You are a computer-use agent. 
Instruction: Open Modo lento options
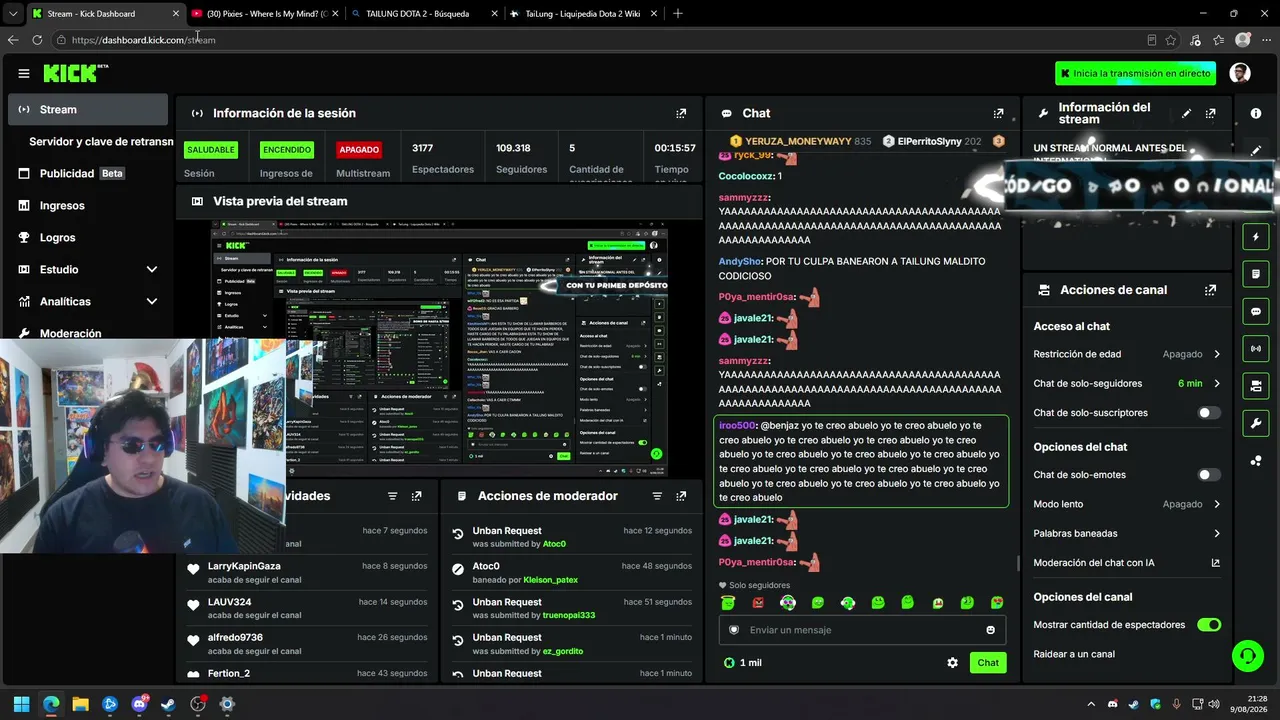[1127, 504]
